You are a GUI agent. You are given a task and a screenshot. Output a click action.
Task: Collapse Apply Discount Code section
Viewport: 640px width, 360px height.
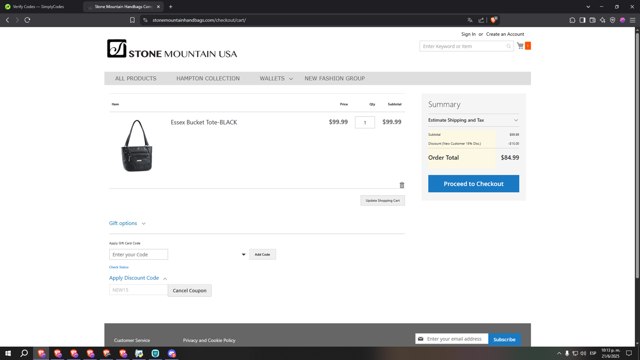[x=138, y=278]
